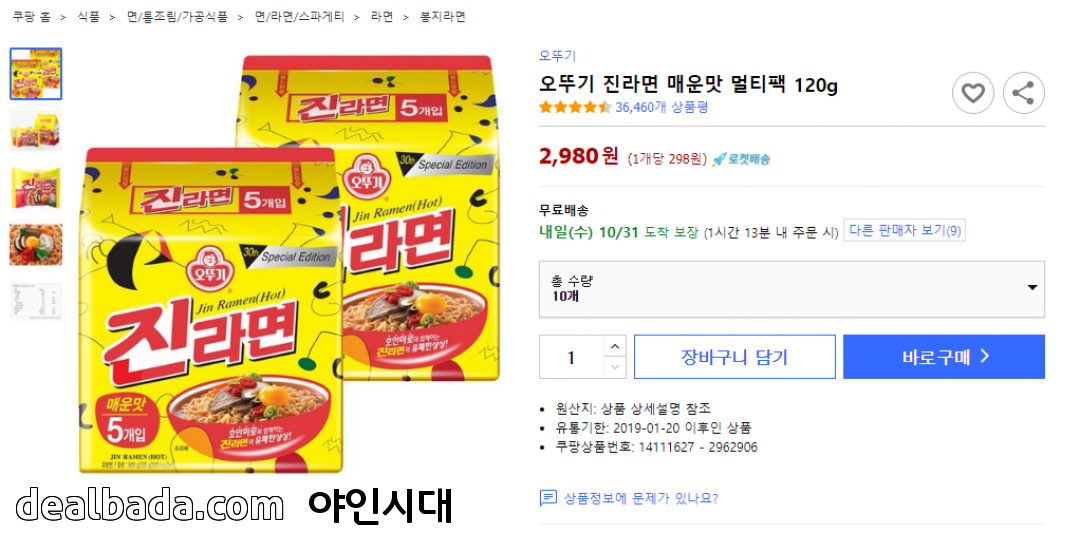Click the 바로구매 button
Image resolution: width=1080 pixels, height=533 pixels.
[x=944, y=357]
